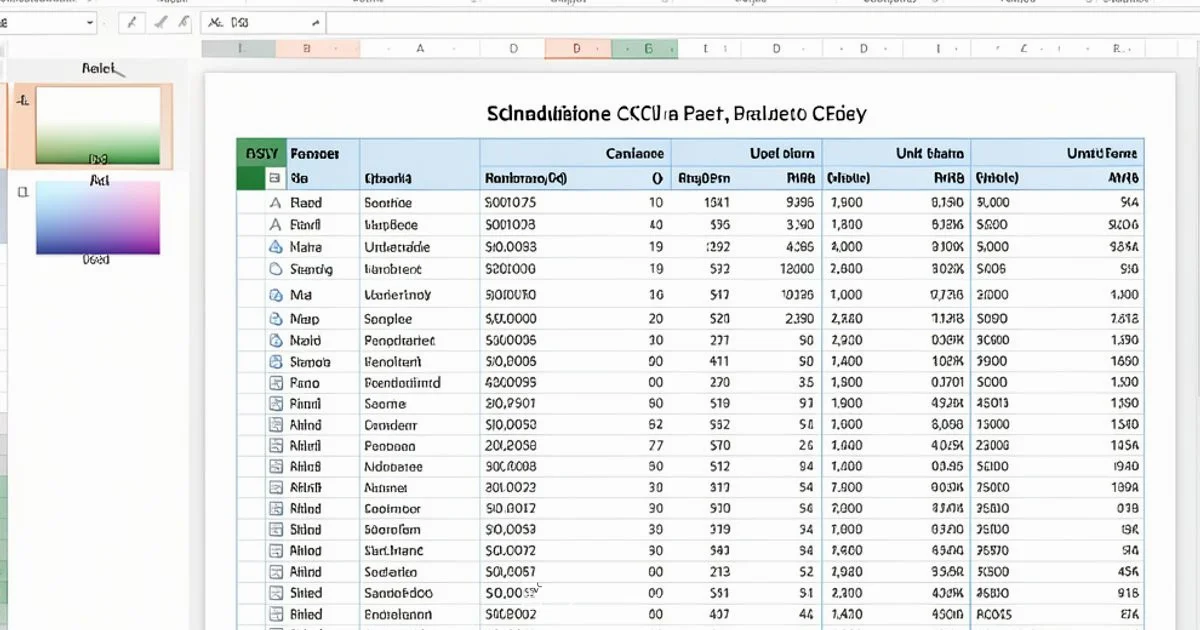
Task: Open the dropdown arrow on column B header
Action: click(x=335, y=47)
